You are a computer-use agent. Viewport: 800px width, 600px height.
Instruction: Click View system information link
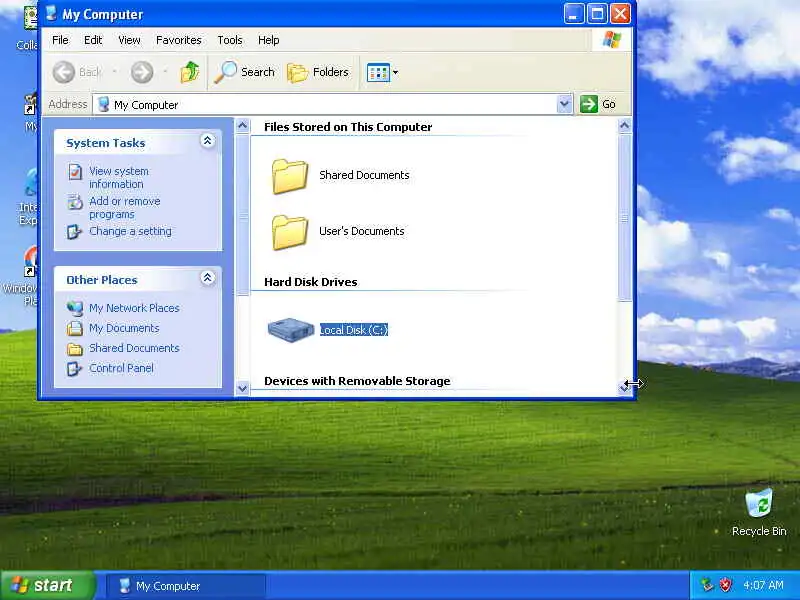point(119,178)
